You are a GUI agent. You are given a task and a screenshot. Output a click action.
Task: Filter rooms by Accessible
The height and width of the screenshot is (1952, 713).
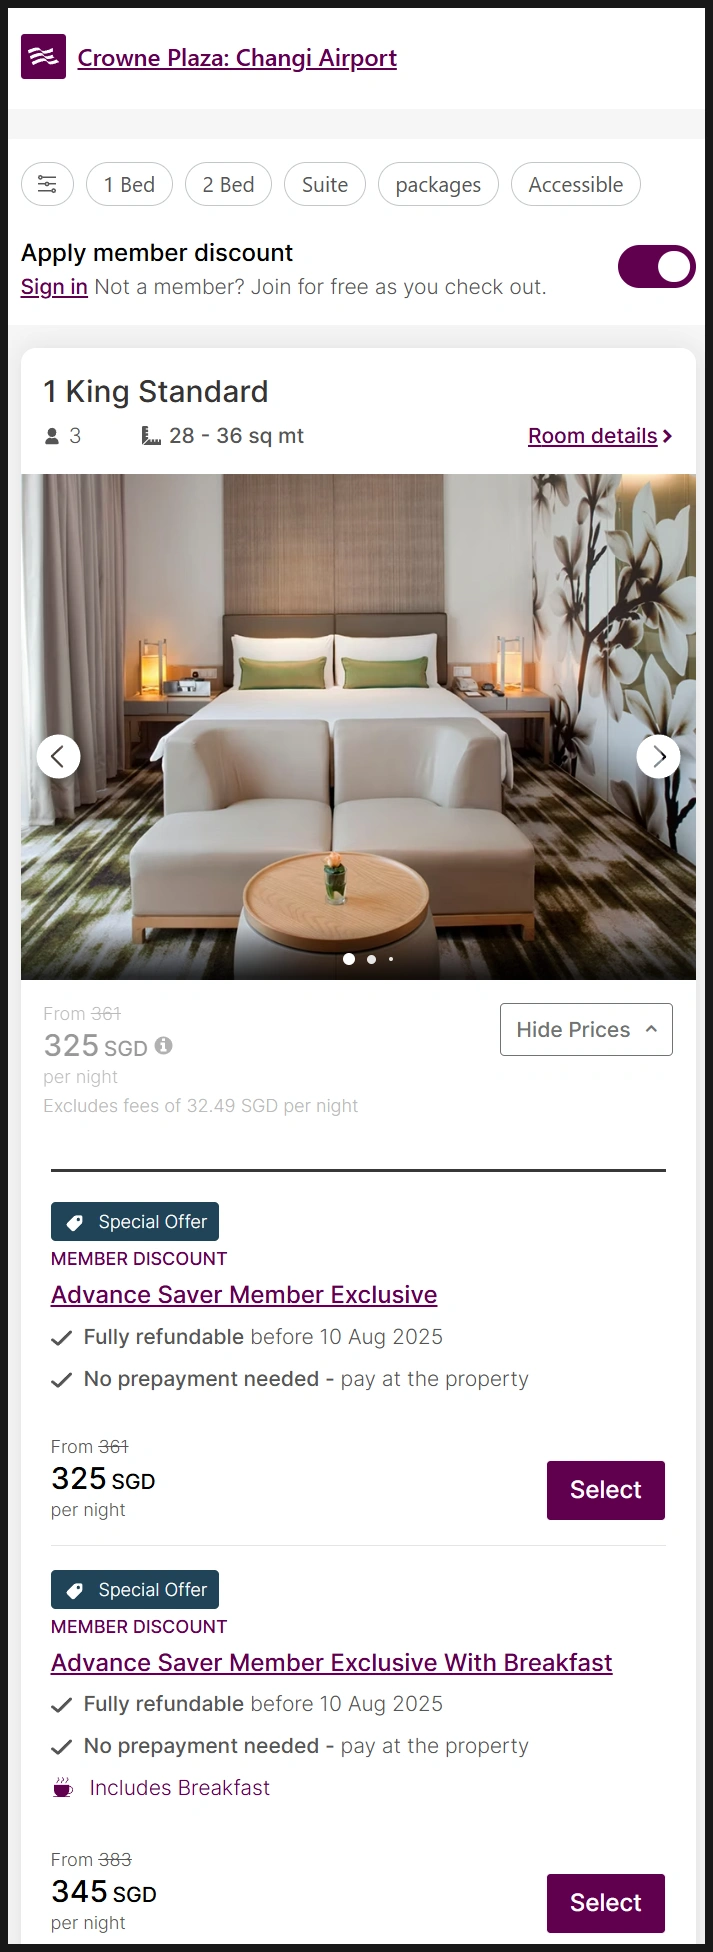(576, 184)
